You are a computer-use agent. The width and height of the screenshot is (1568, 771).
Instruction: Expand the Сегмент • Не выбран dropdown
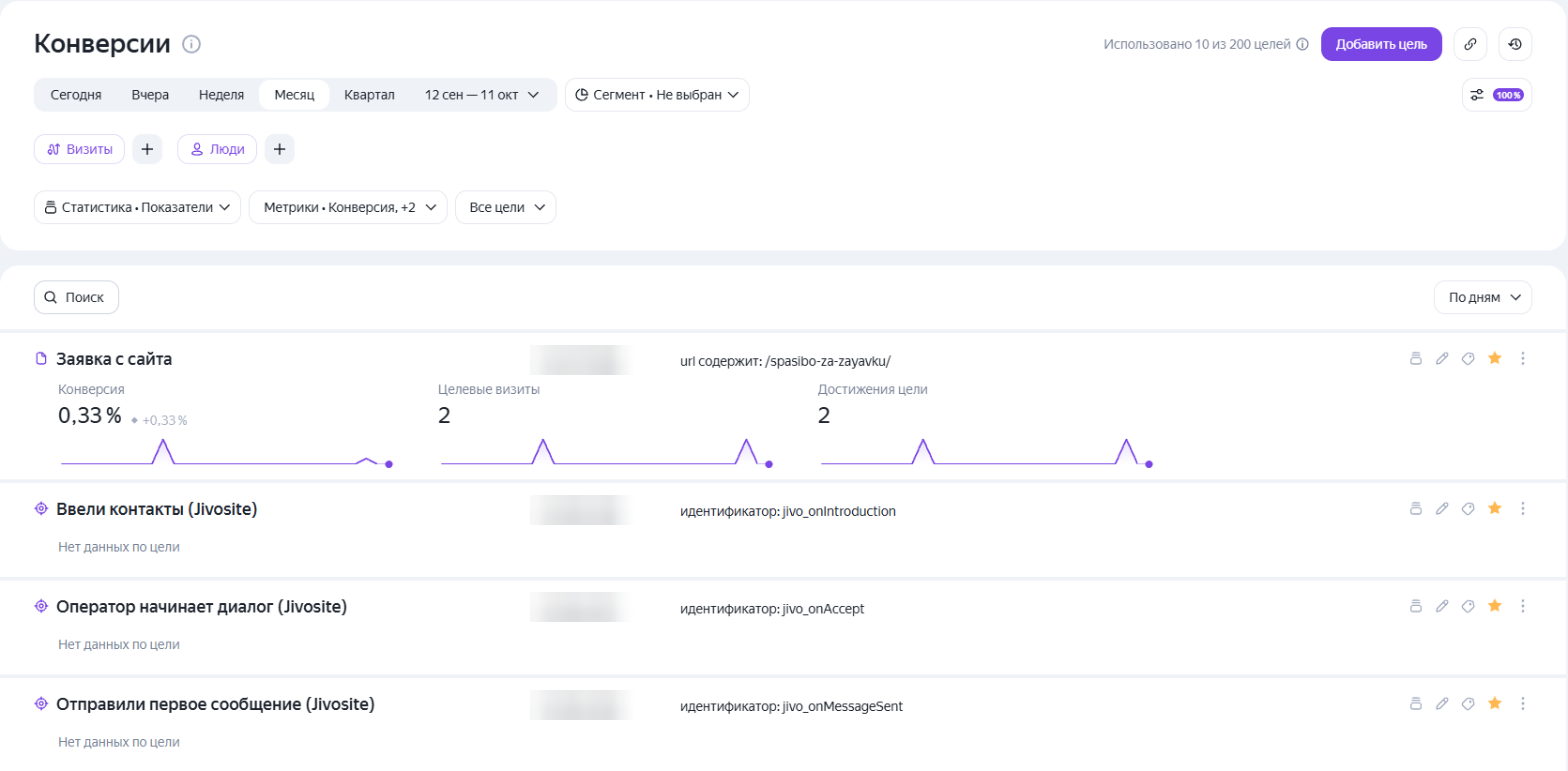click(657, 95)
